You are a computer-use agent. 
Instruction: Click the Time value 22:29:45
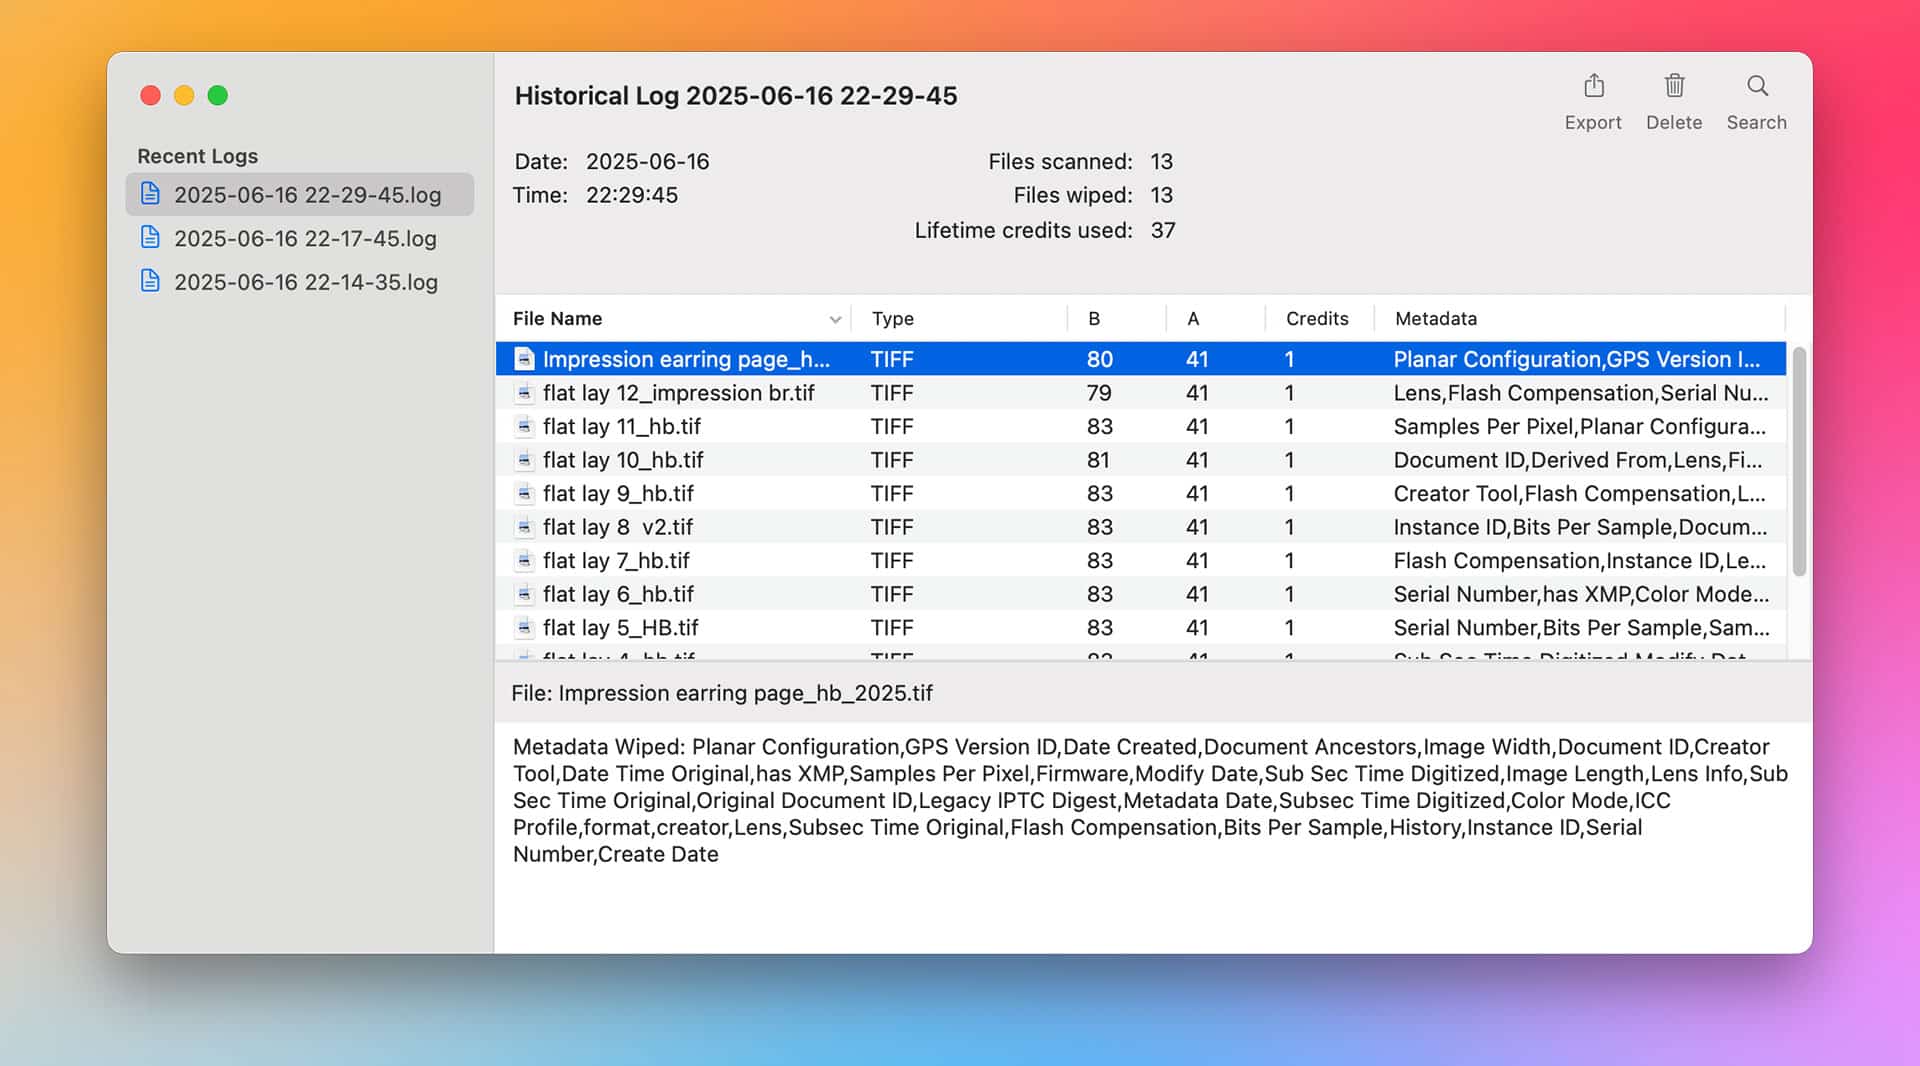tap(632, 195)
